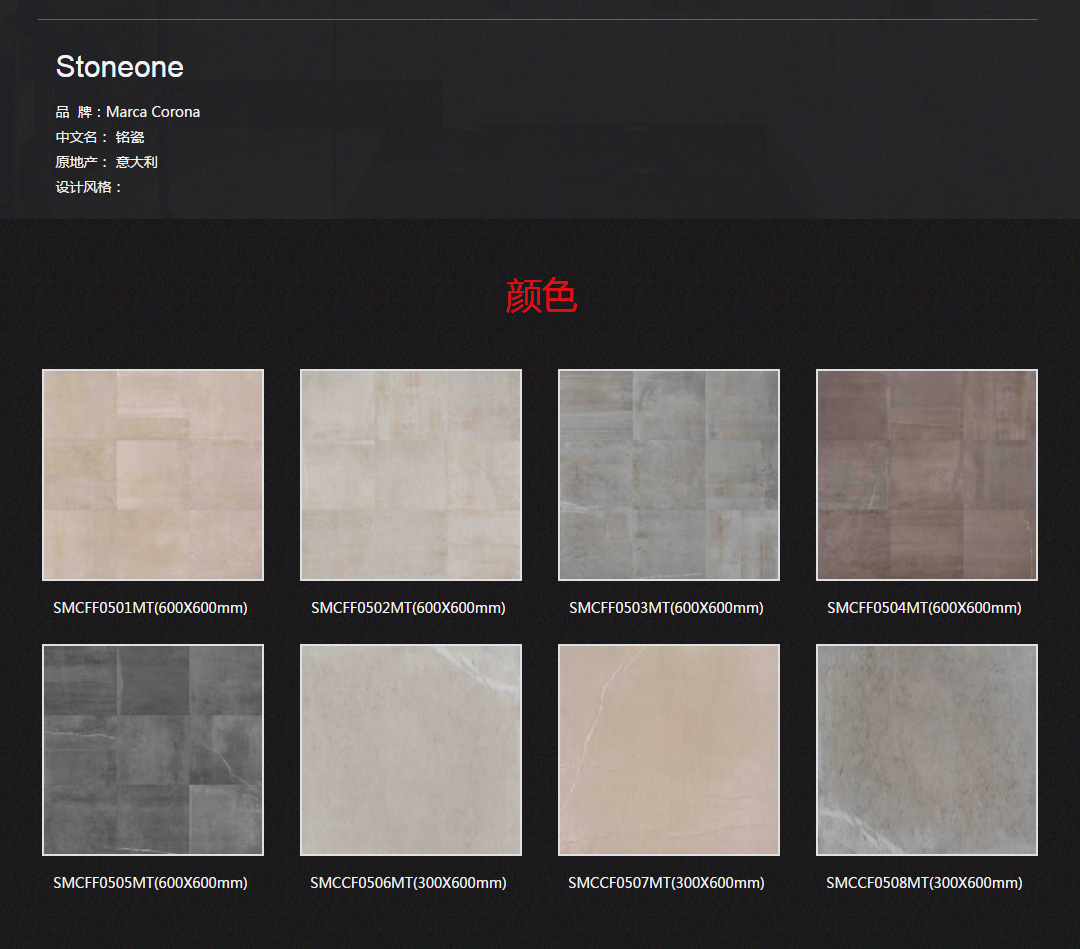Click the SMCFF0502MT(600X600mm) caption text
Viewport: 1080px width, 949px height.
pos(408,608)
